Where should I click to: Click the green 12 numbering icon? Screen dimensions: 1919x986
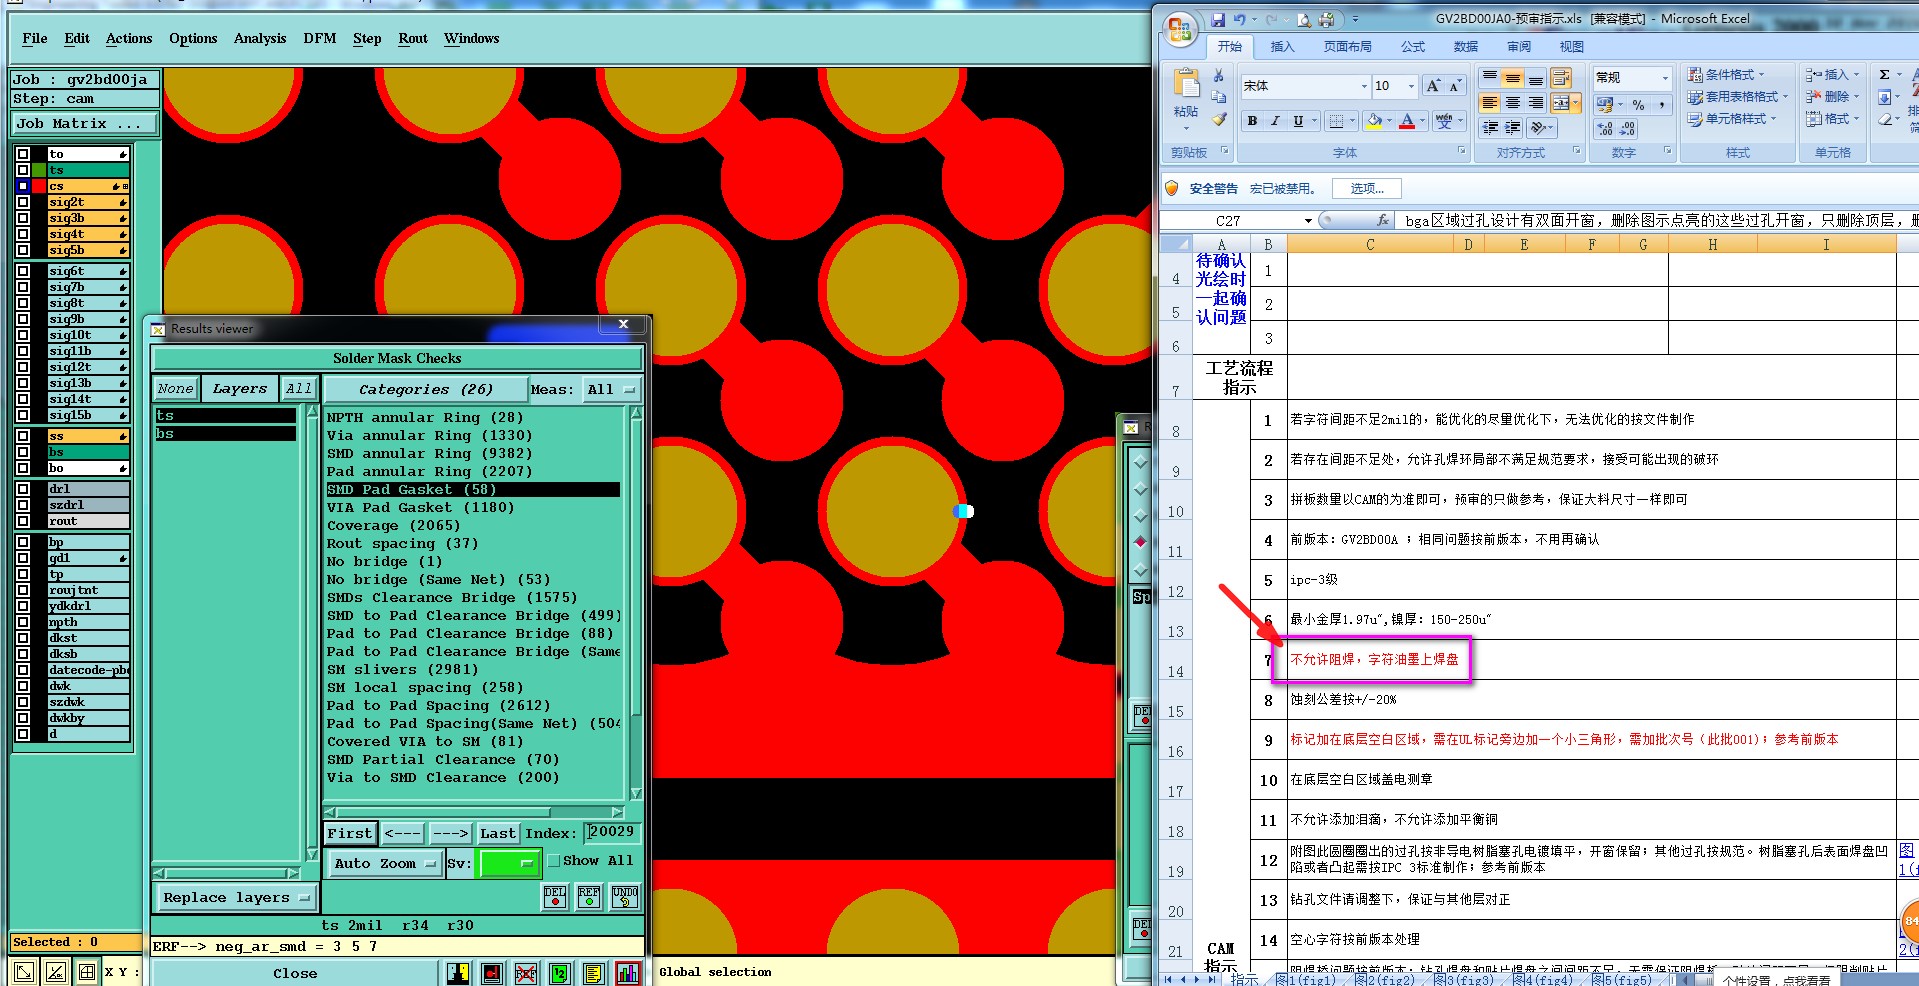[560, 972]
